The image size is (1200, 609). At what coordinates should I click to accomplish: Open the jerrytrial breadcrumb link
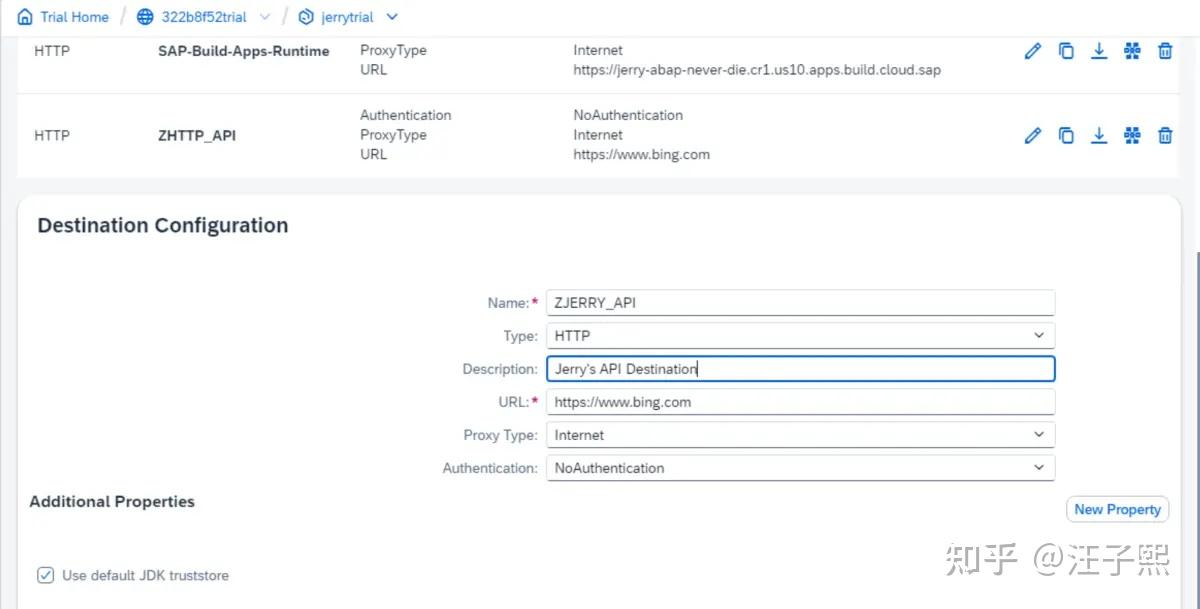click(x=348, y=17)
